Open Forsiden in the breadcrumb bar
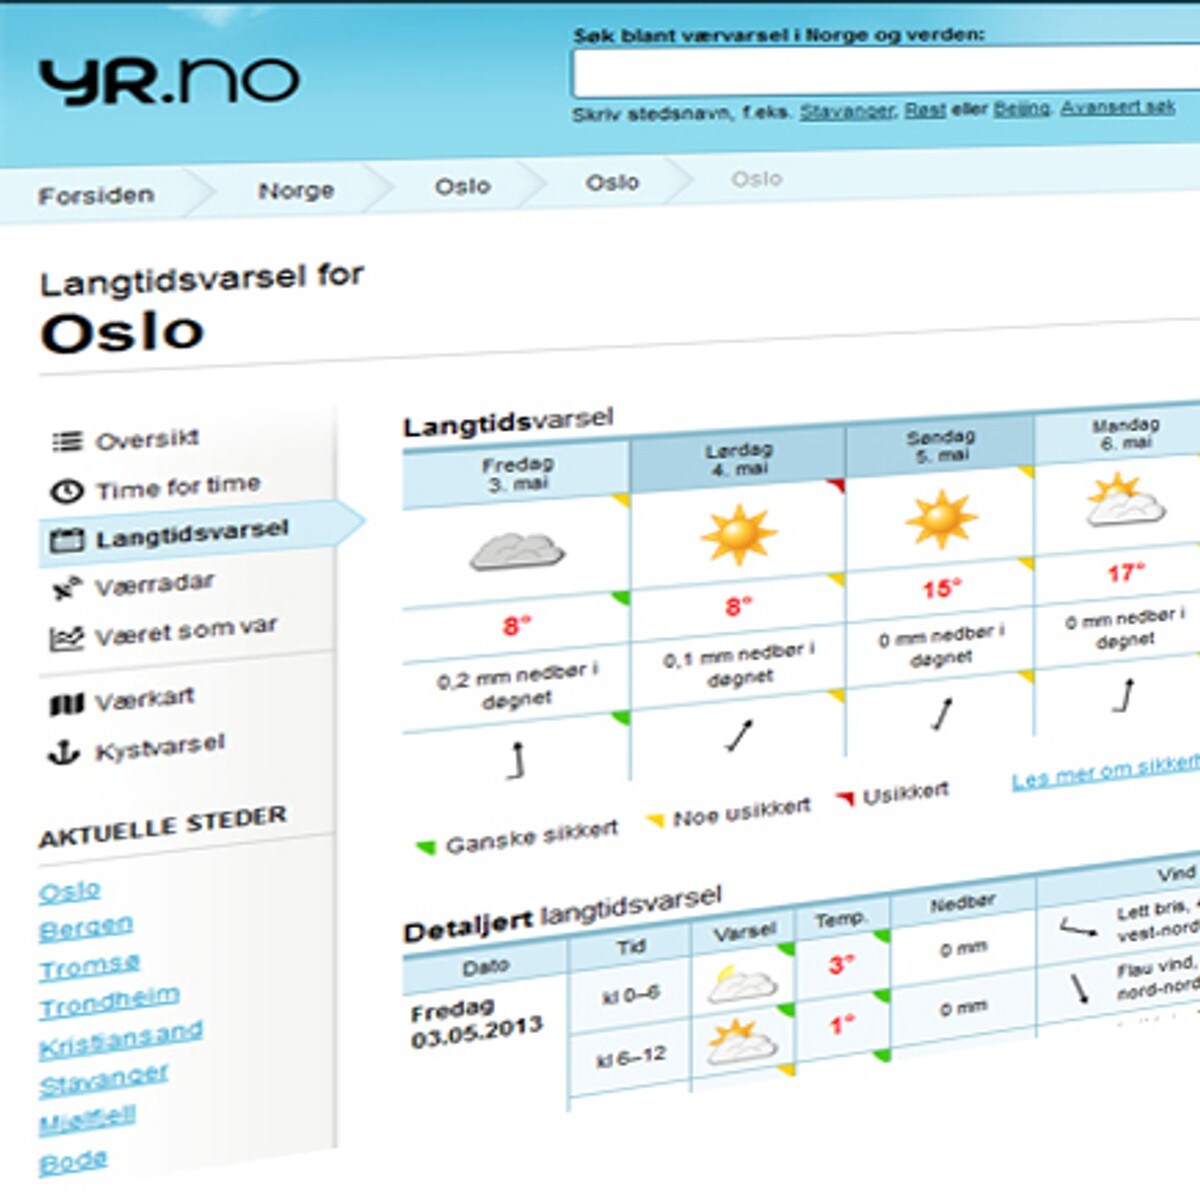 (96, 195)
